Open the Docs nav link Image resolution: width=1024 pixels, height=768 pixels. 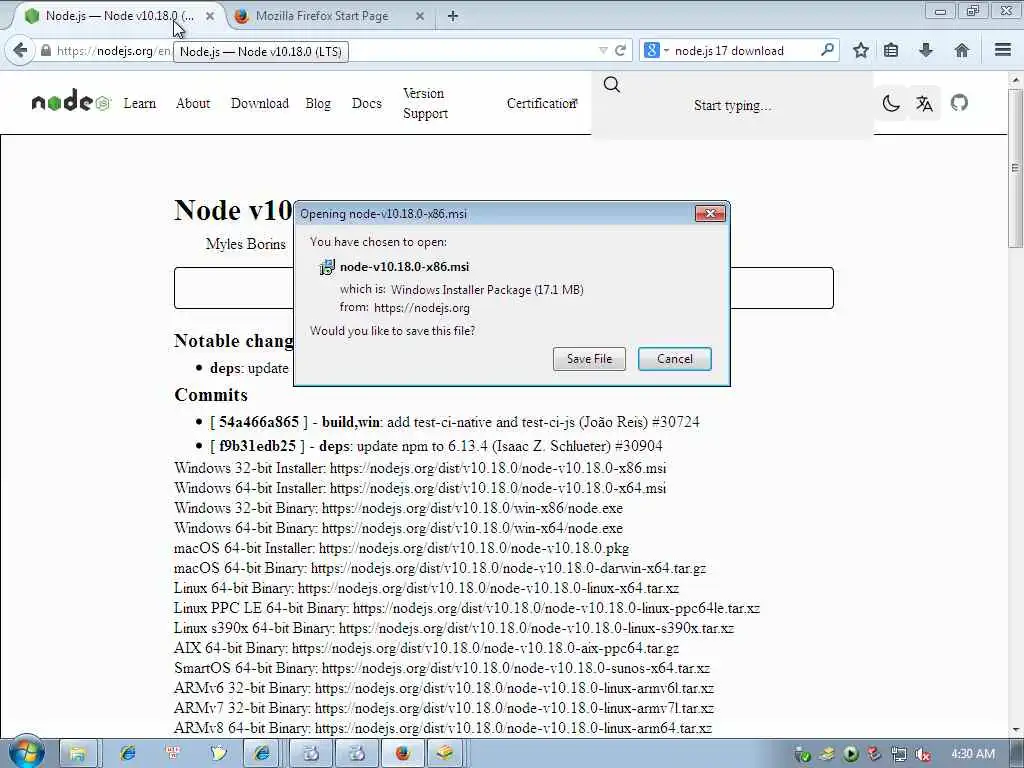click(366, 103)
